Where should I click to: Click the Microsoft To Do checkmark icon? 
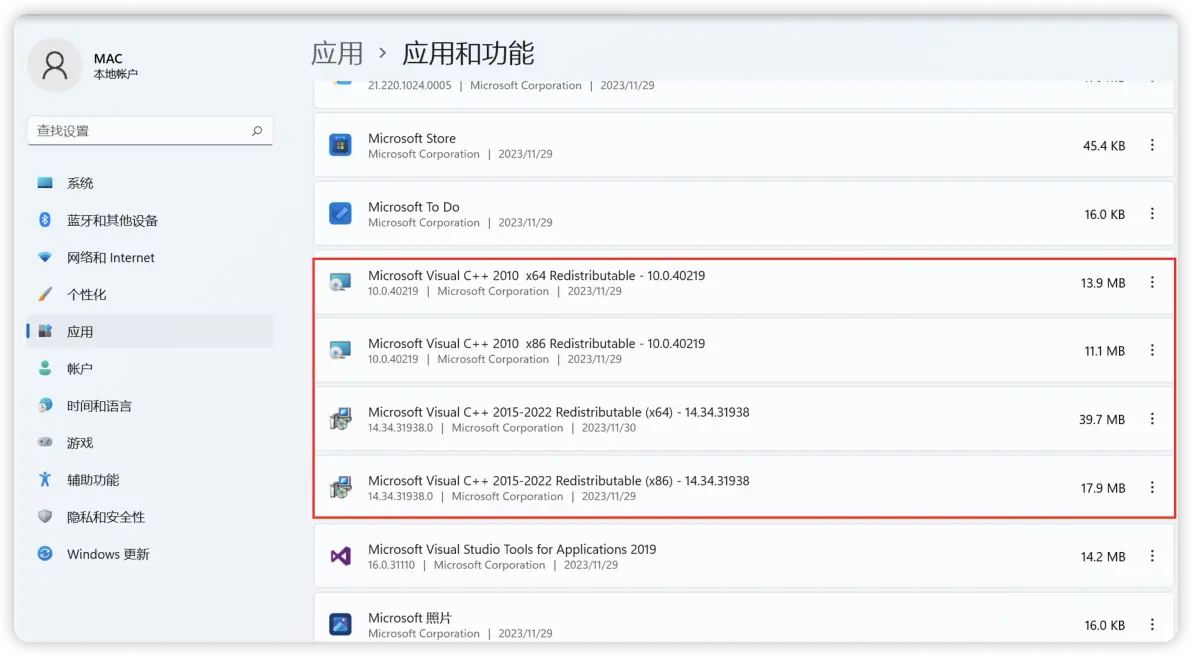pyautogui.click(x=340, y=213)
